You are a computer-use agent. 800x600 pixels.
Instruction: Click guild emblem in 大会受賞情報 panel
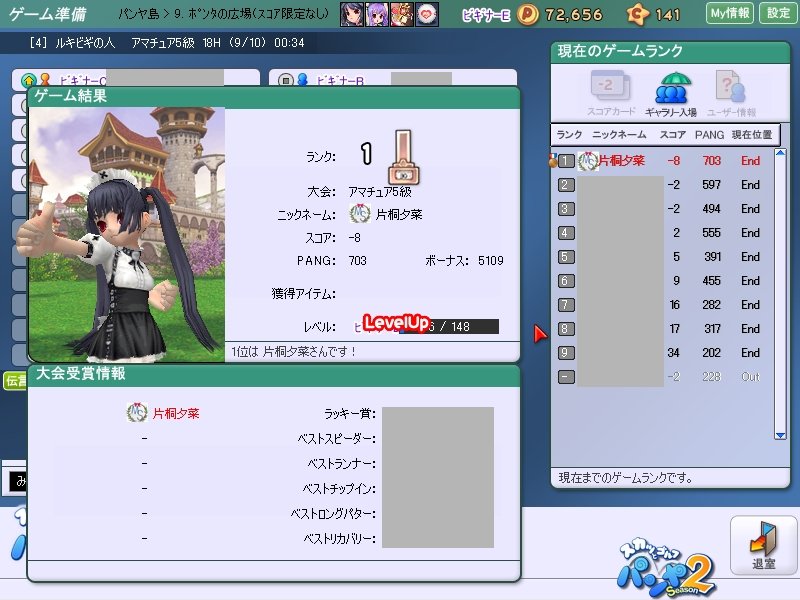(x=137, y=412)
